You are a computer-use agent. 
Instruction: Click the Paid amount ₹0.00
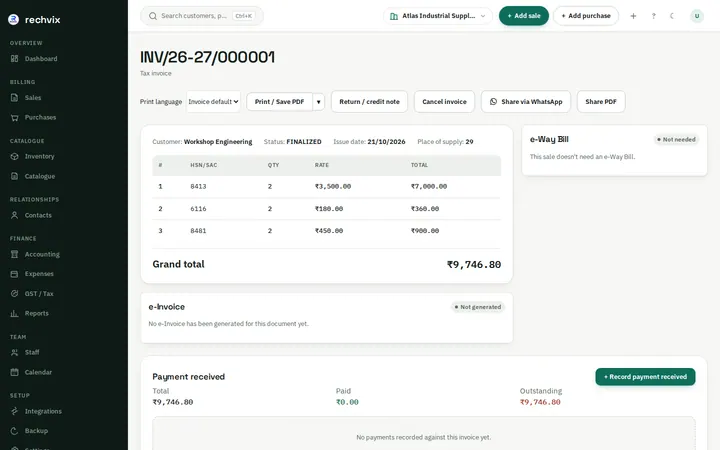click(347, 402)
